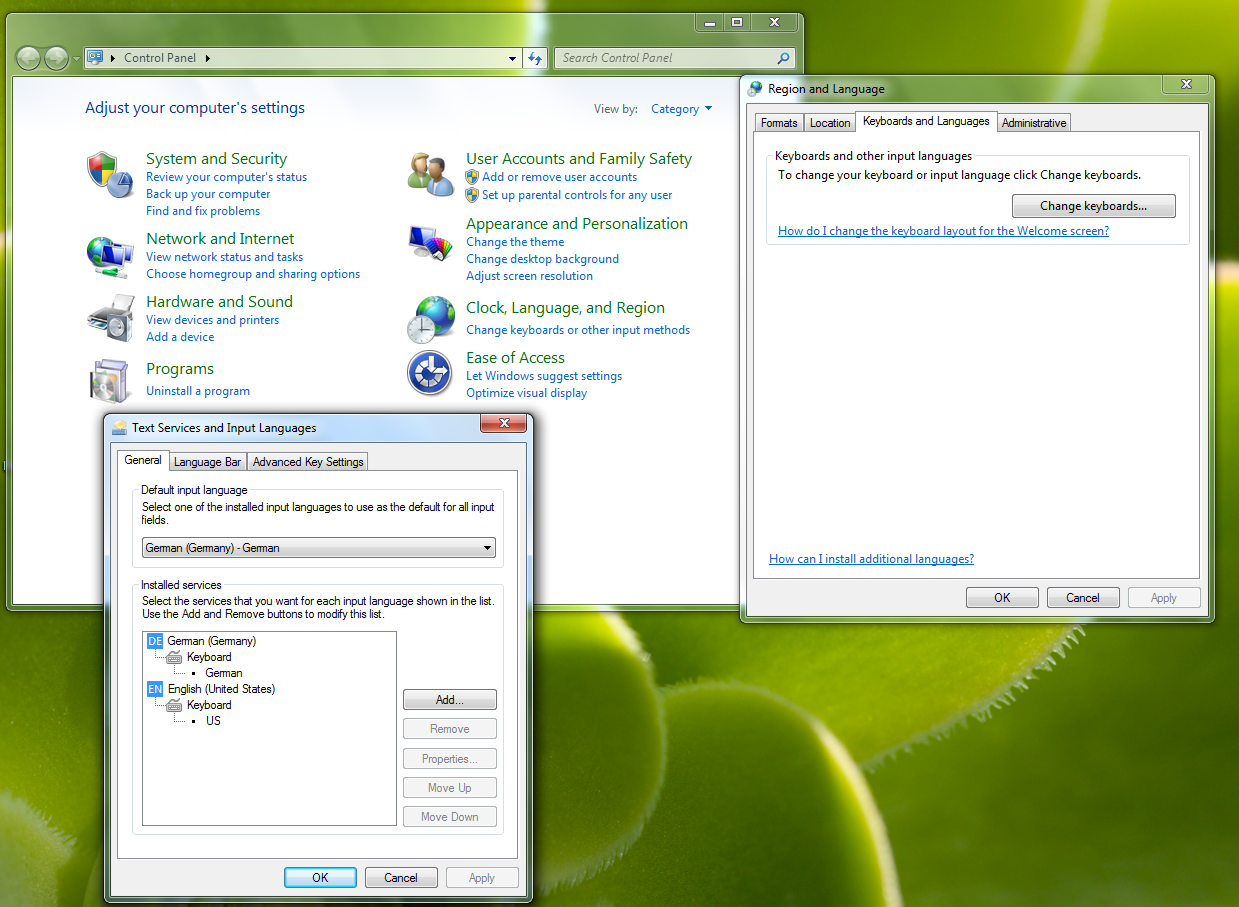The height and width of the screenshot is (907, 1239).
Task: Open Find and fix problems link
Action: pos(203,211)
